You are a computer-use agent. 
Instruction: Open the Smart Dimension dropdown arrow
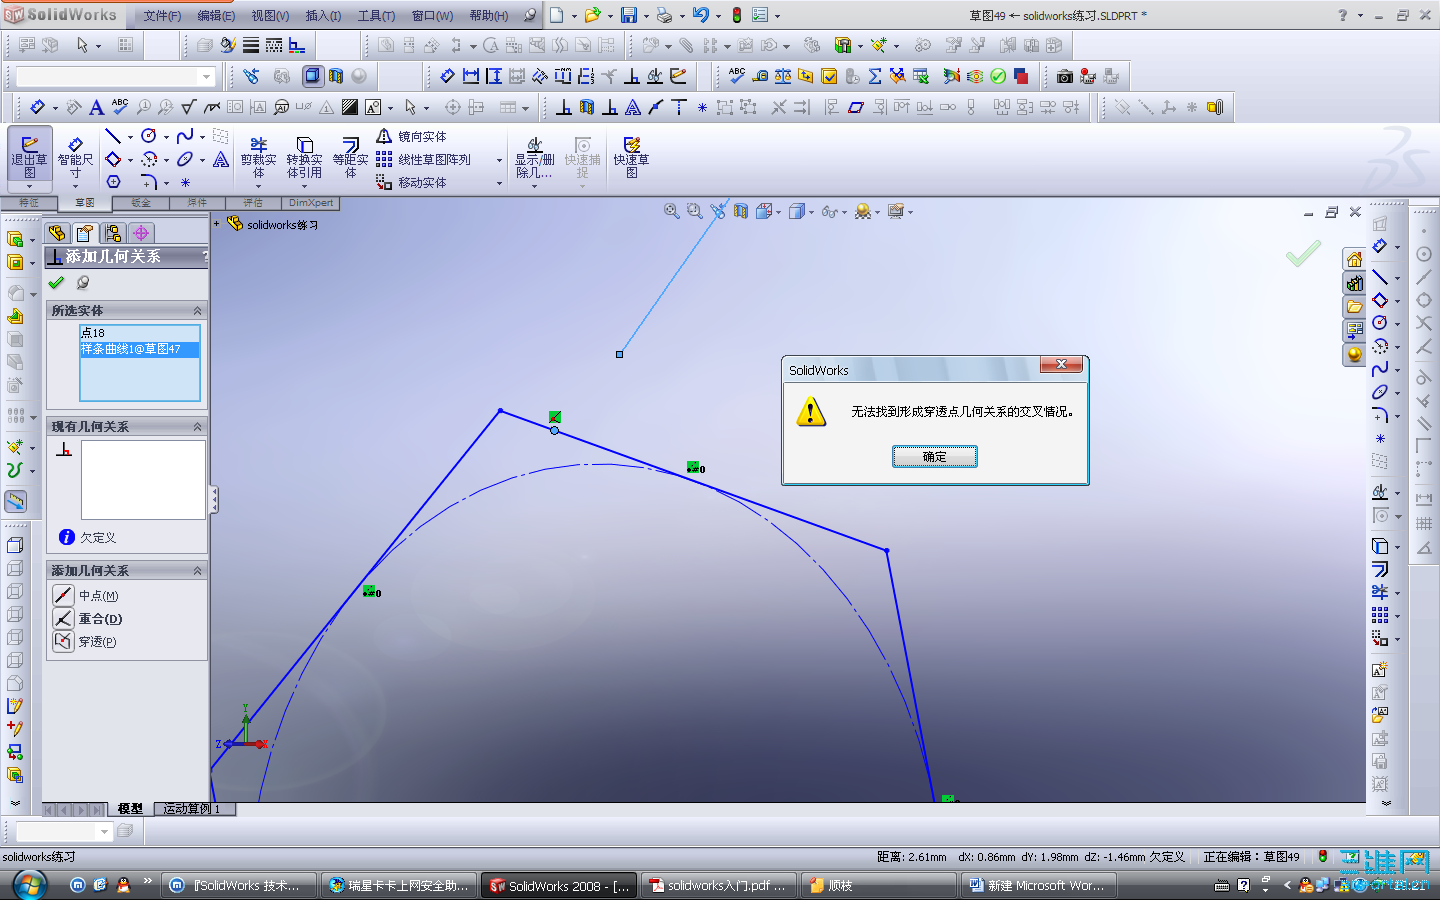[75, 186]
